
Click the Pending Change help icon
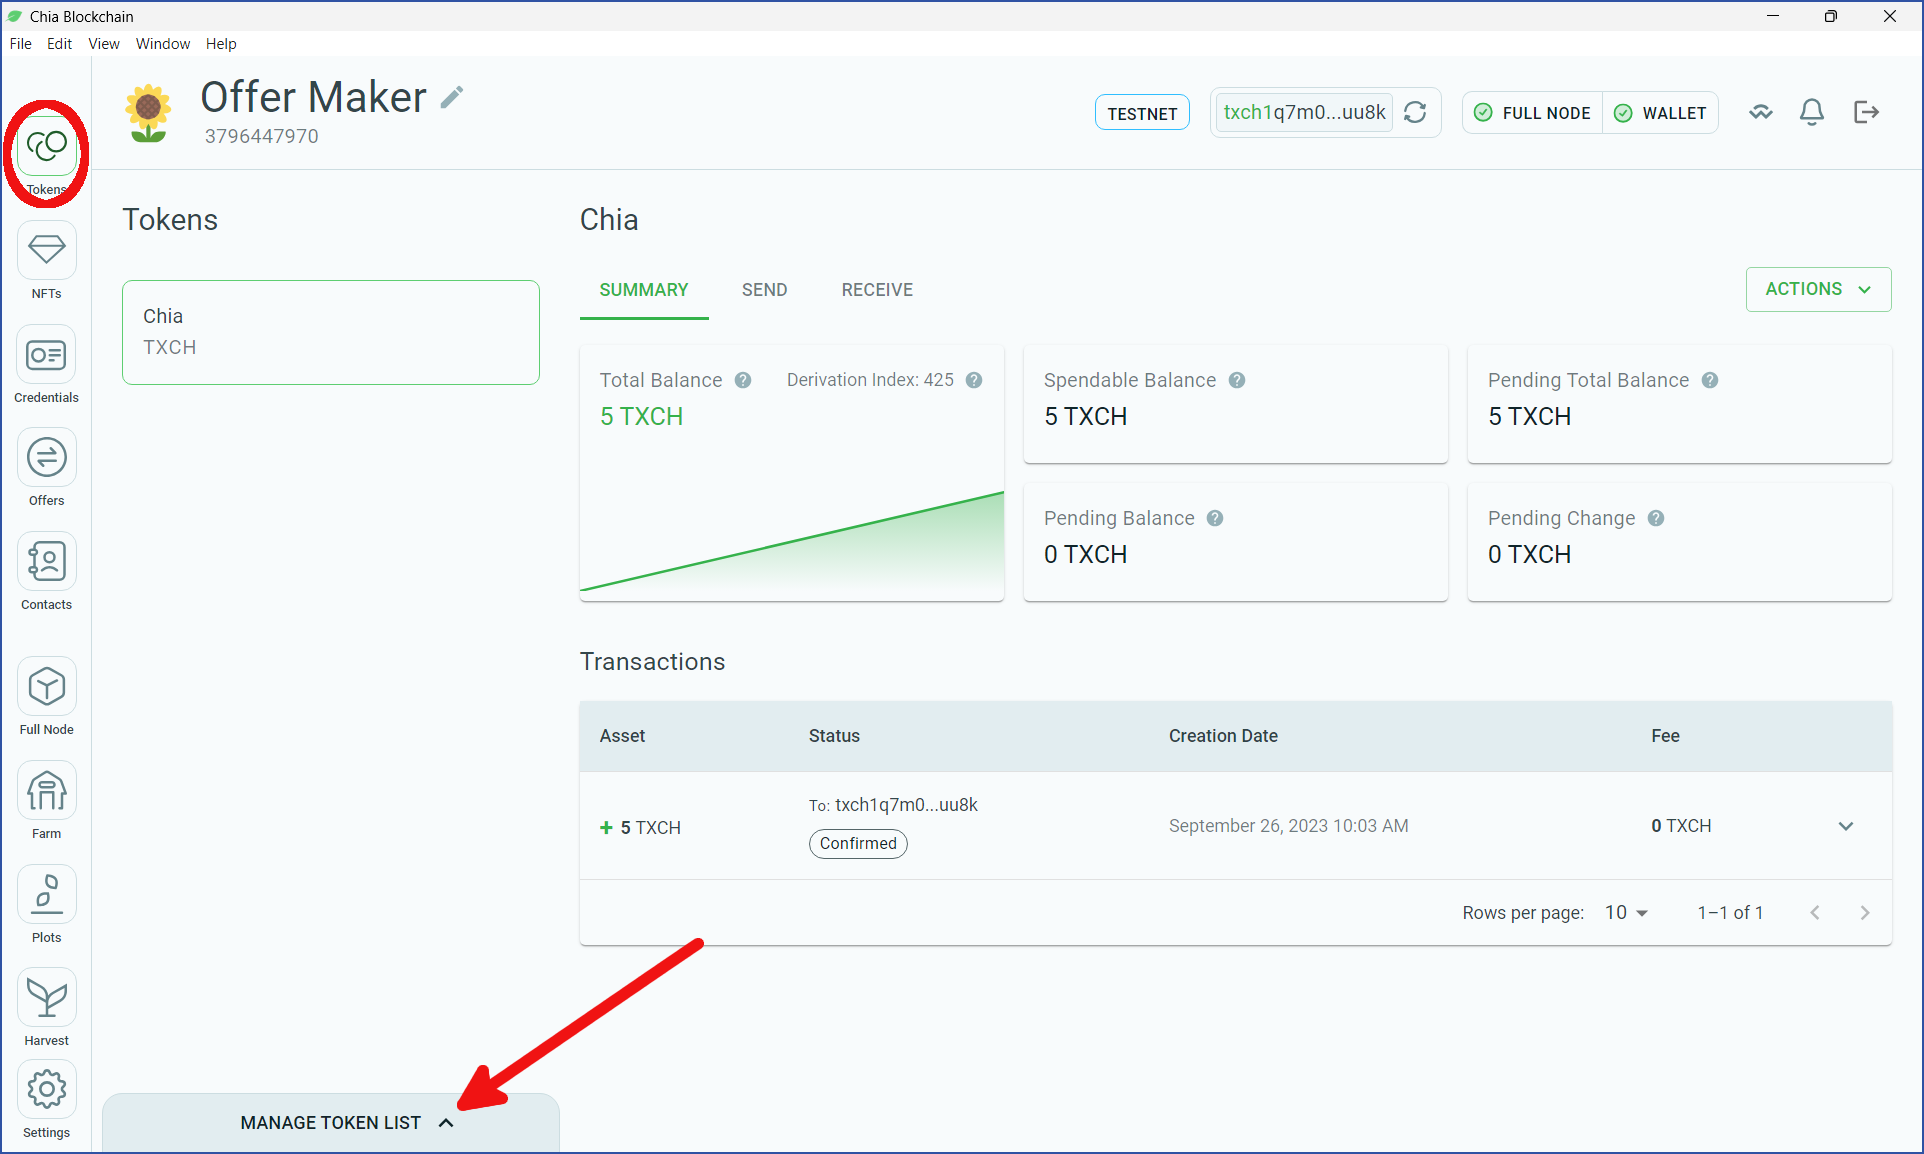[1656, 518]
